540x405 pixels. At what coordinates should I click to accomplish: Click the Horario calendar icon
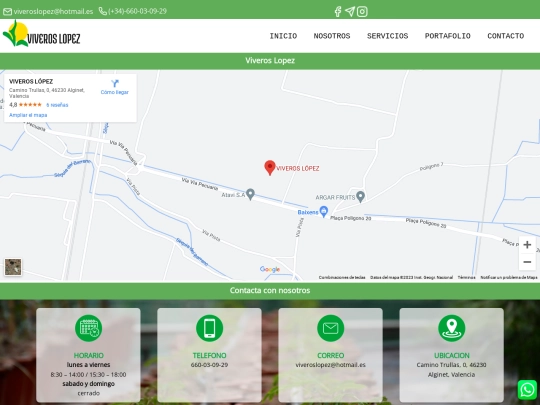click(89, 328)
